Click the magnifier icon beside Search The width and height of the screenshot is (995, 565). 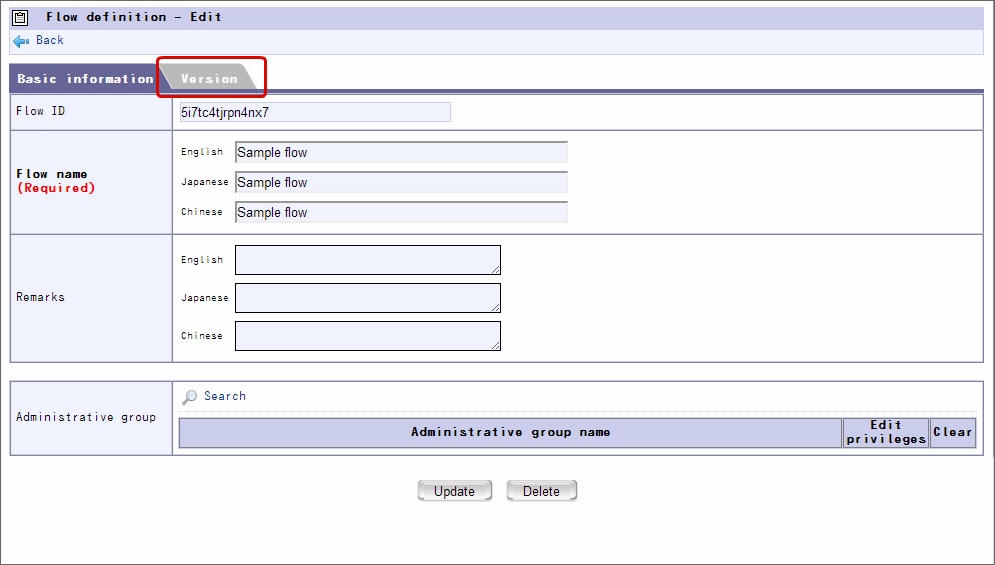(x=190, y=397)
